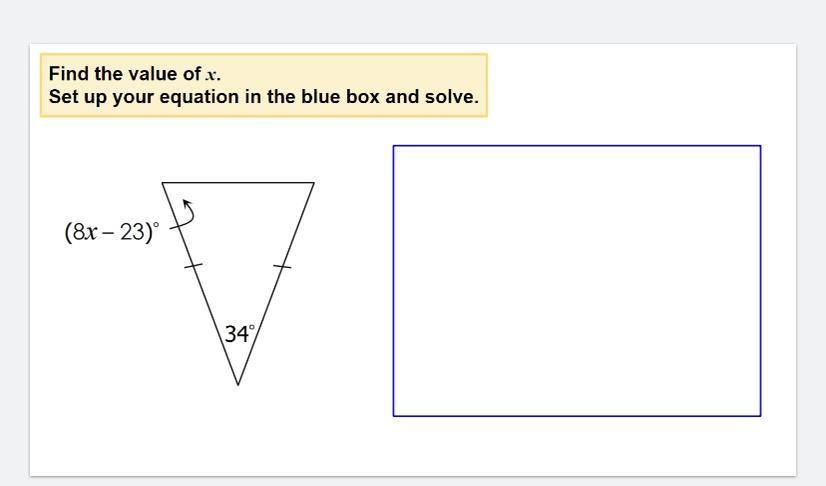The image size is (826, 486).
Task: Click the top-left vertex of triangle
Action: tap(163, 183)
